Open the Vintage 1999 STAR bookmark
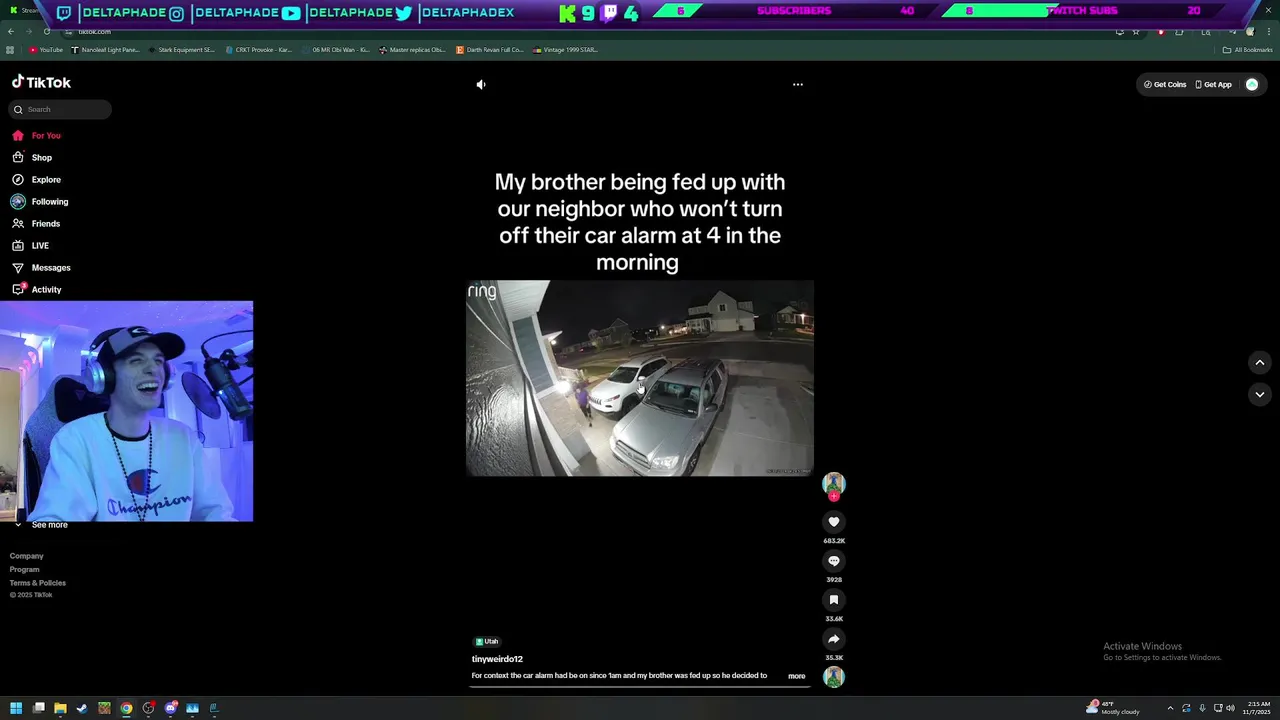Screen dimensions: 1280x720 pos(566,50)
